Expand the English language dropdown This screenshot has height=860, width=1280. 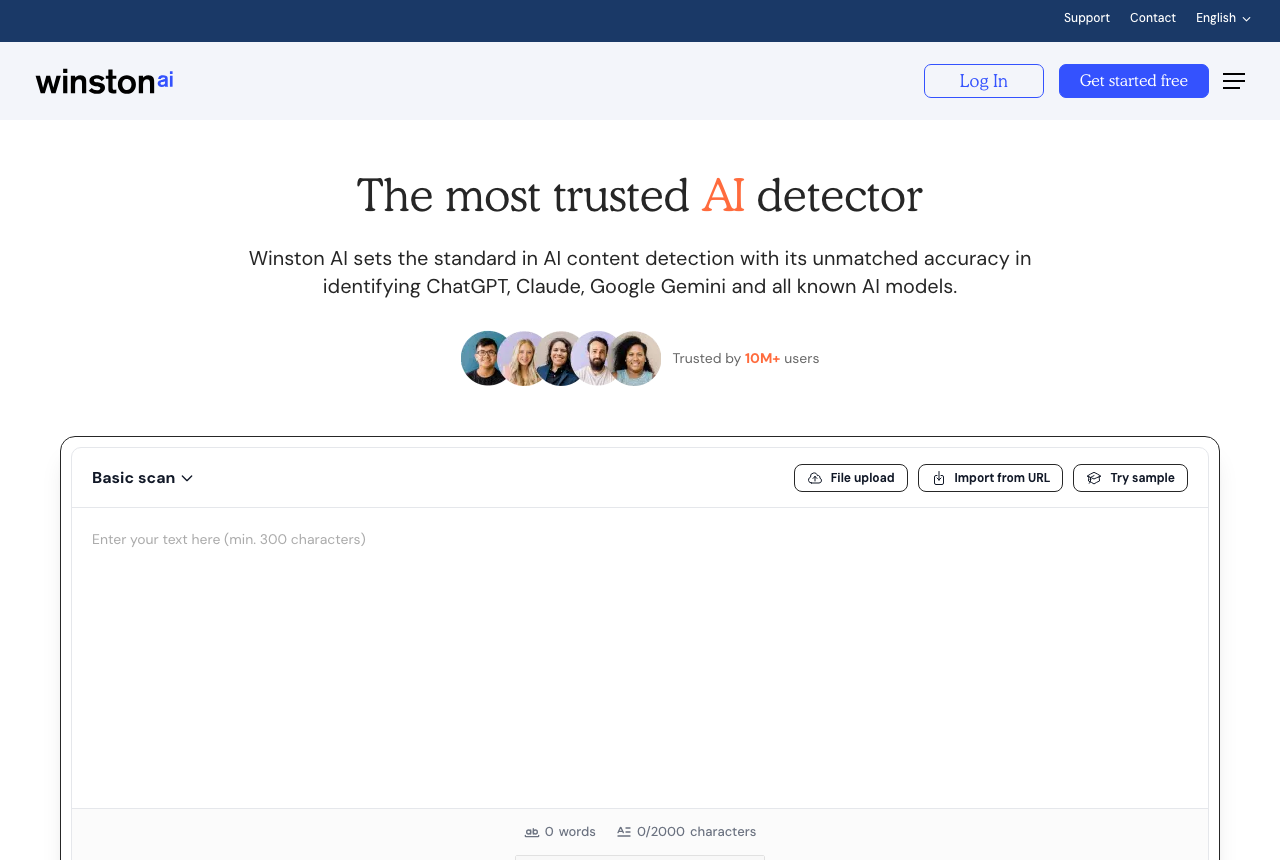click(1223, 18)
